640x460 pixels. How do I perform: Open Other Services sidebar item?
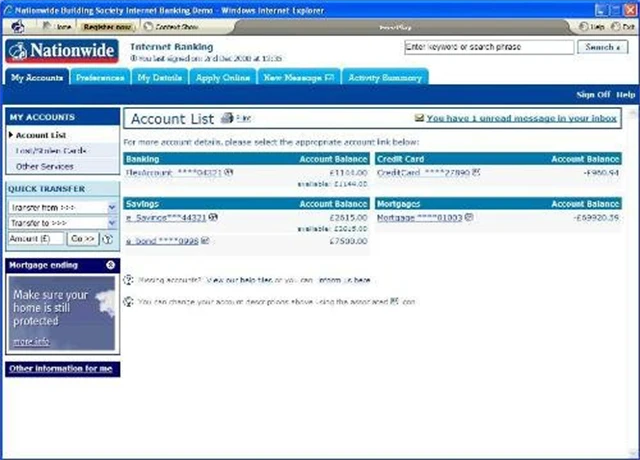(44, 167)
